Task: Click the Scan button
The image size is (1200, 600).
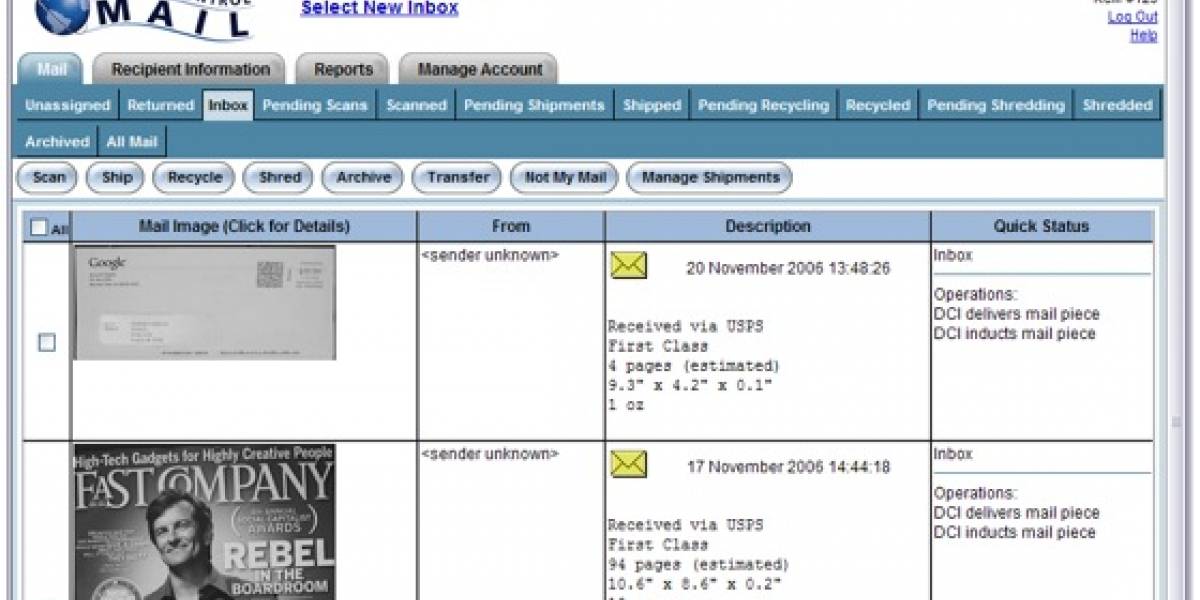Action: 49,177
